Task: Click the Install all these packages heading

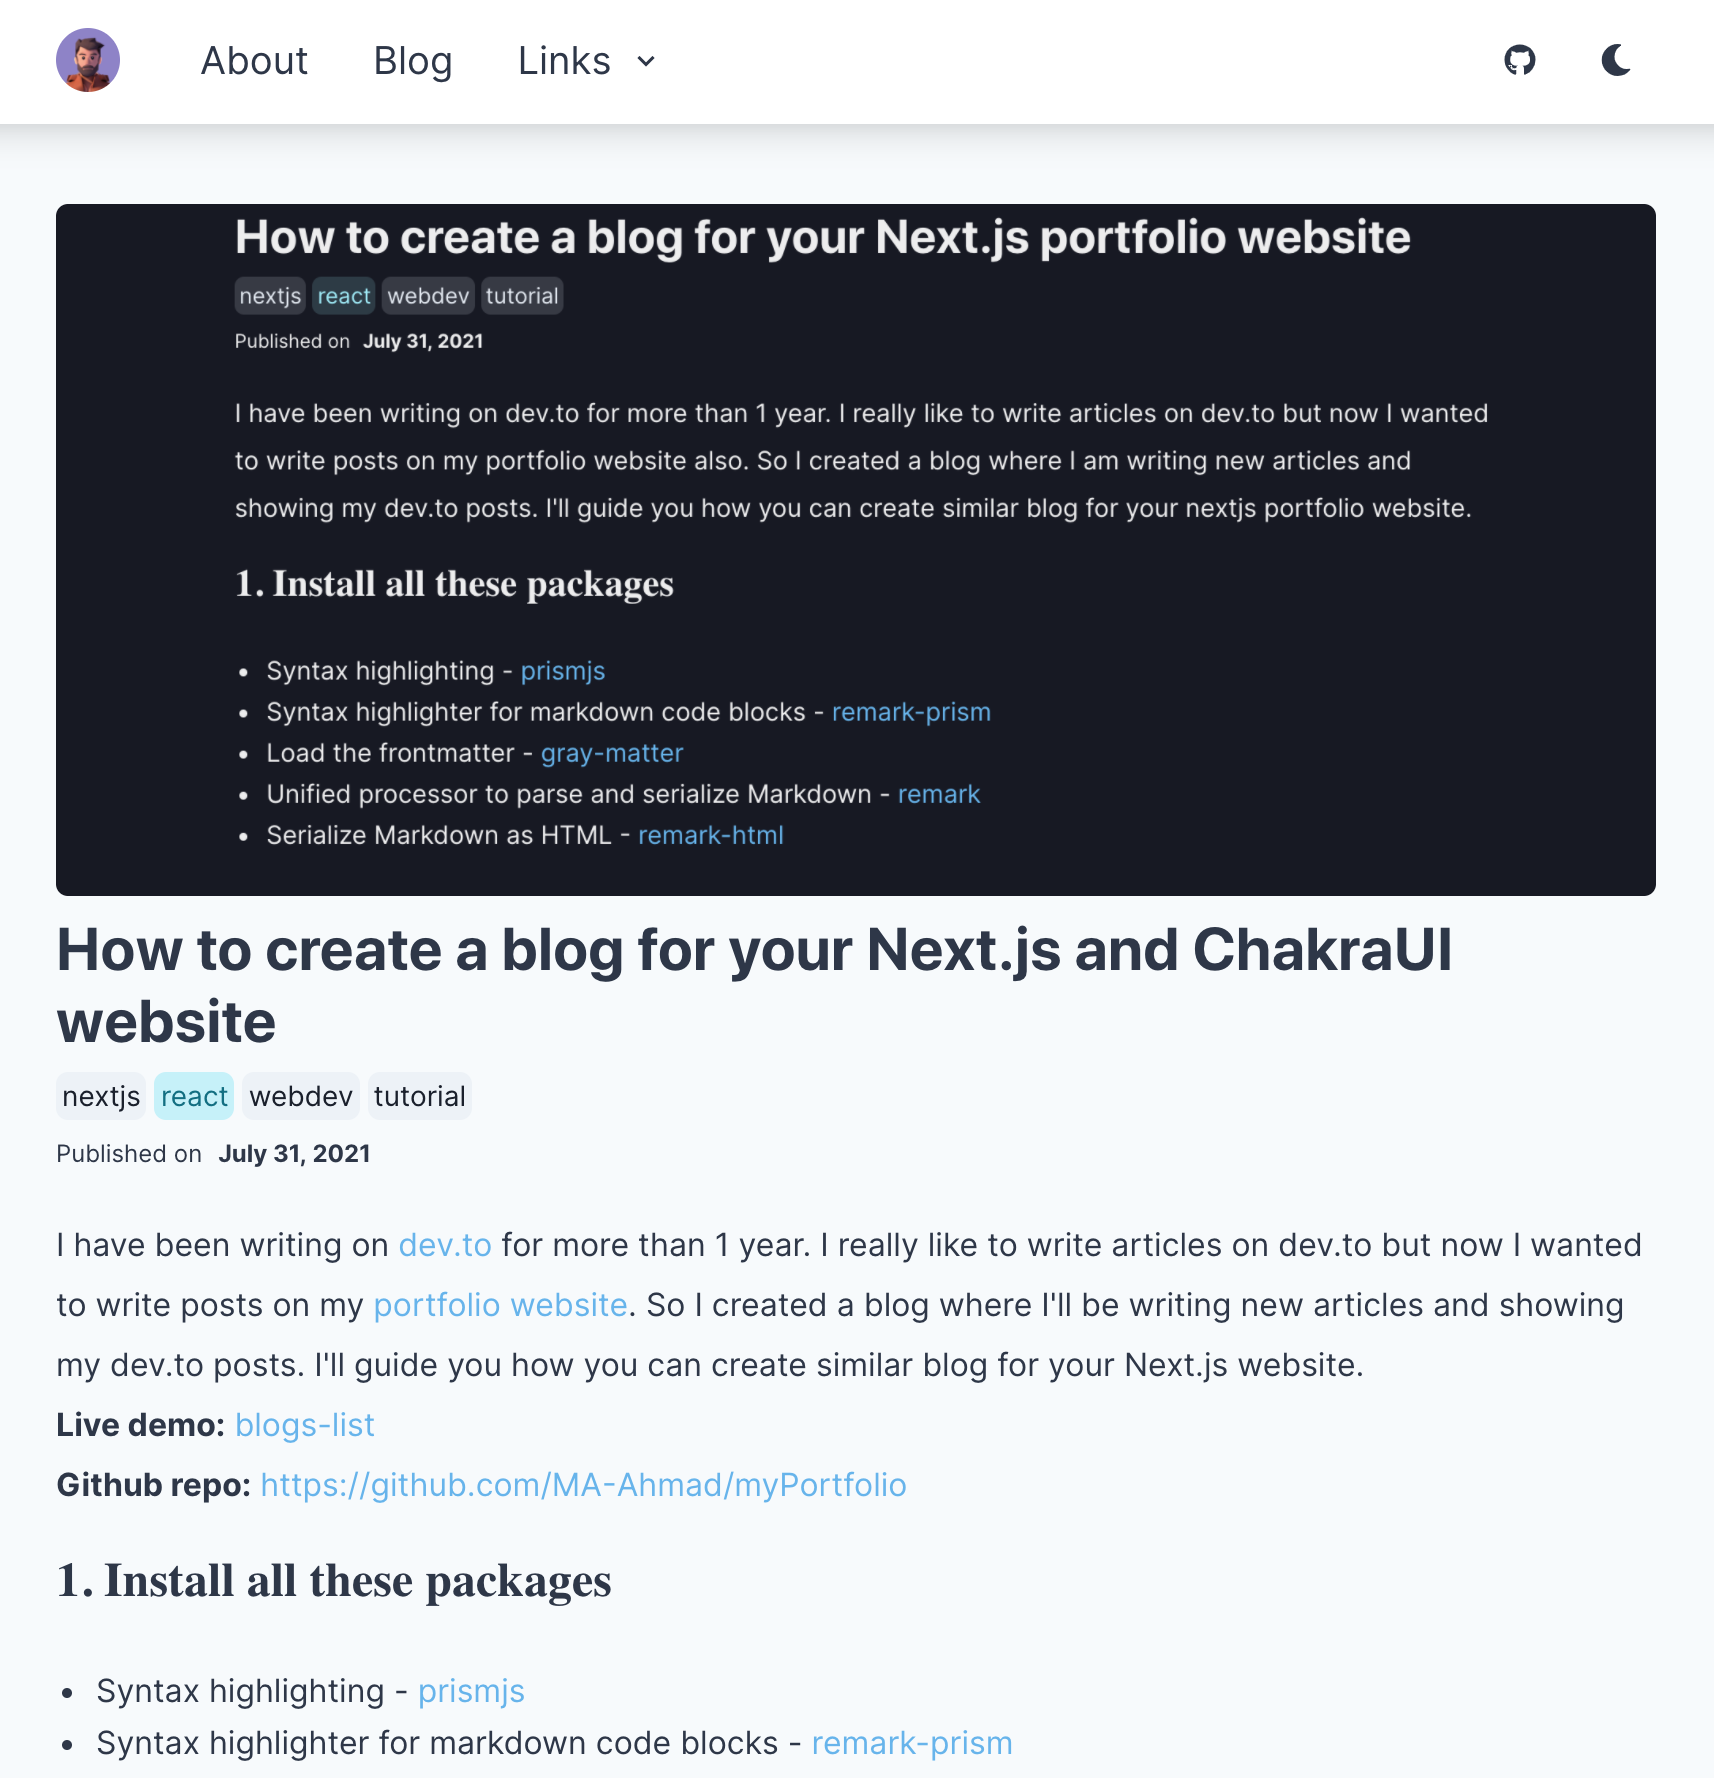Action: [x=334, y=1581]
